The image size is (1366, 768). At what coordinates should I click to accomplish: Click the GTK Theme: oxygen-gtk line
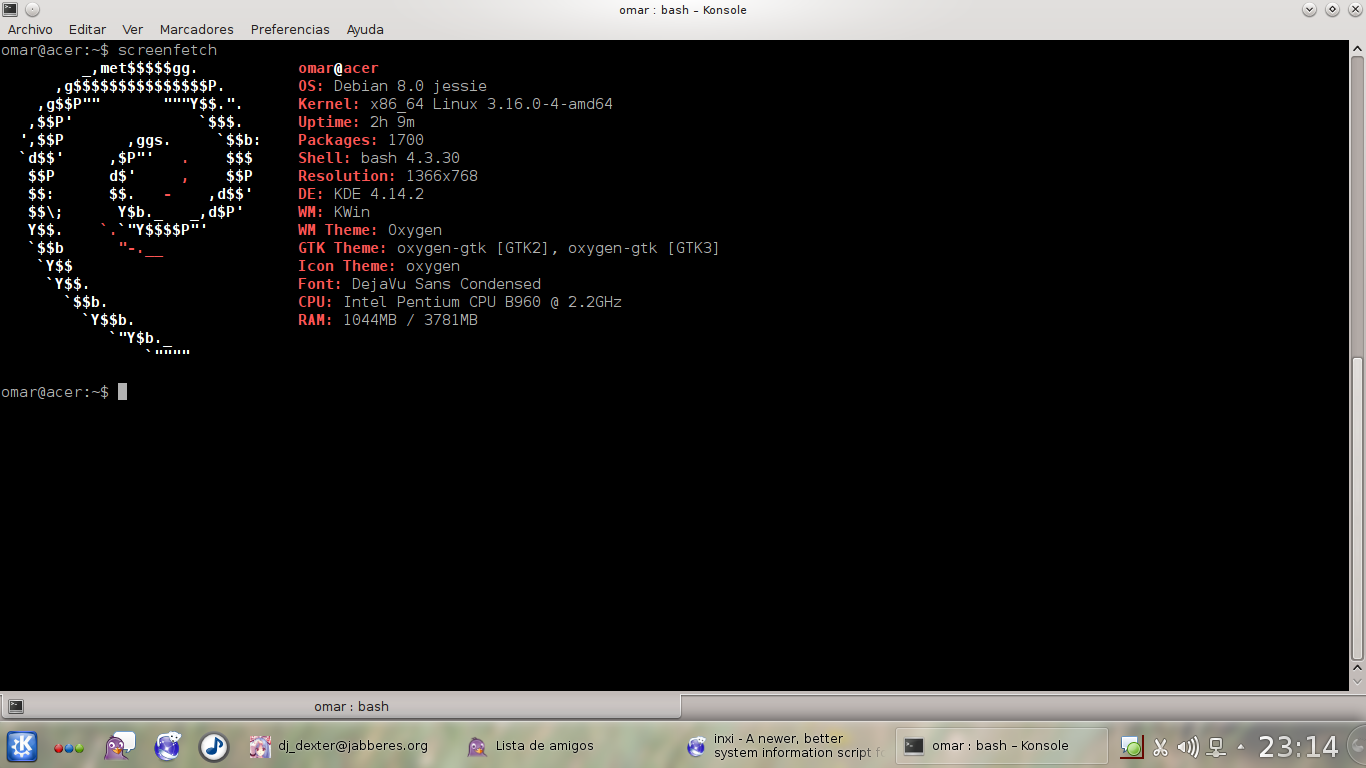click(509, 248)
